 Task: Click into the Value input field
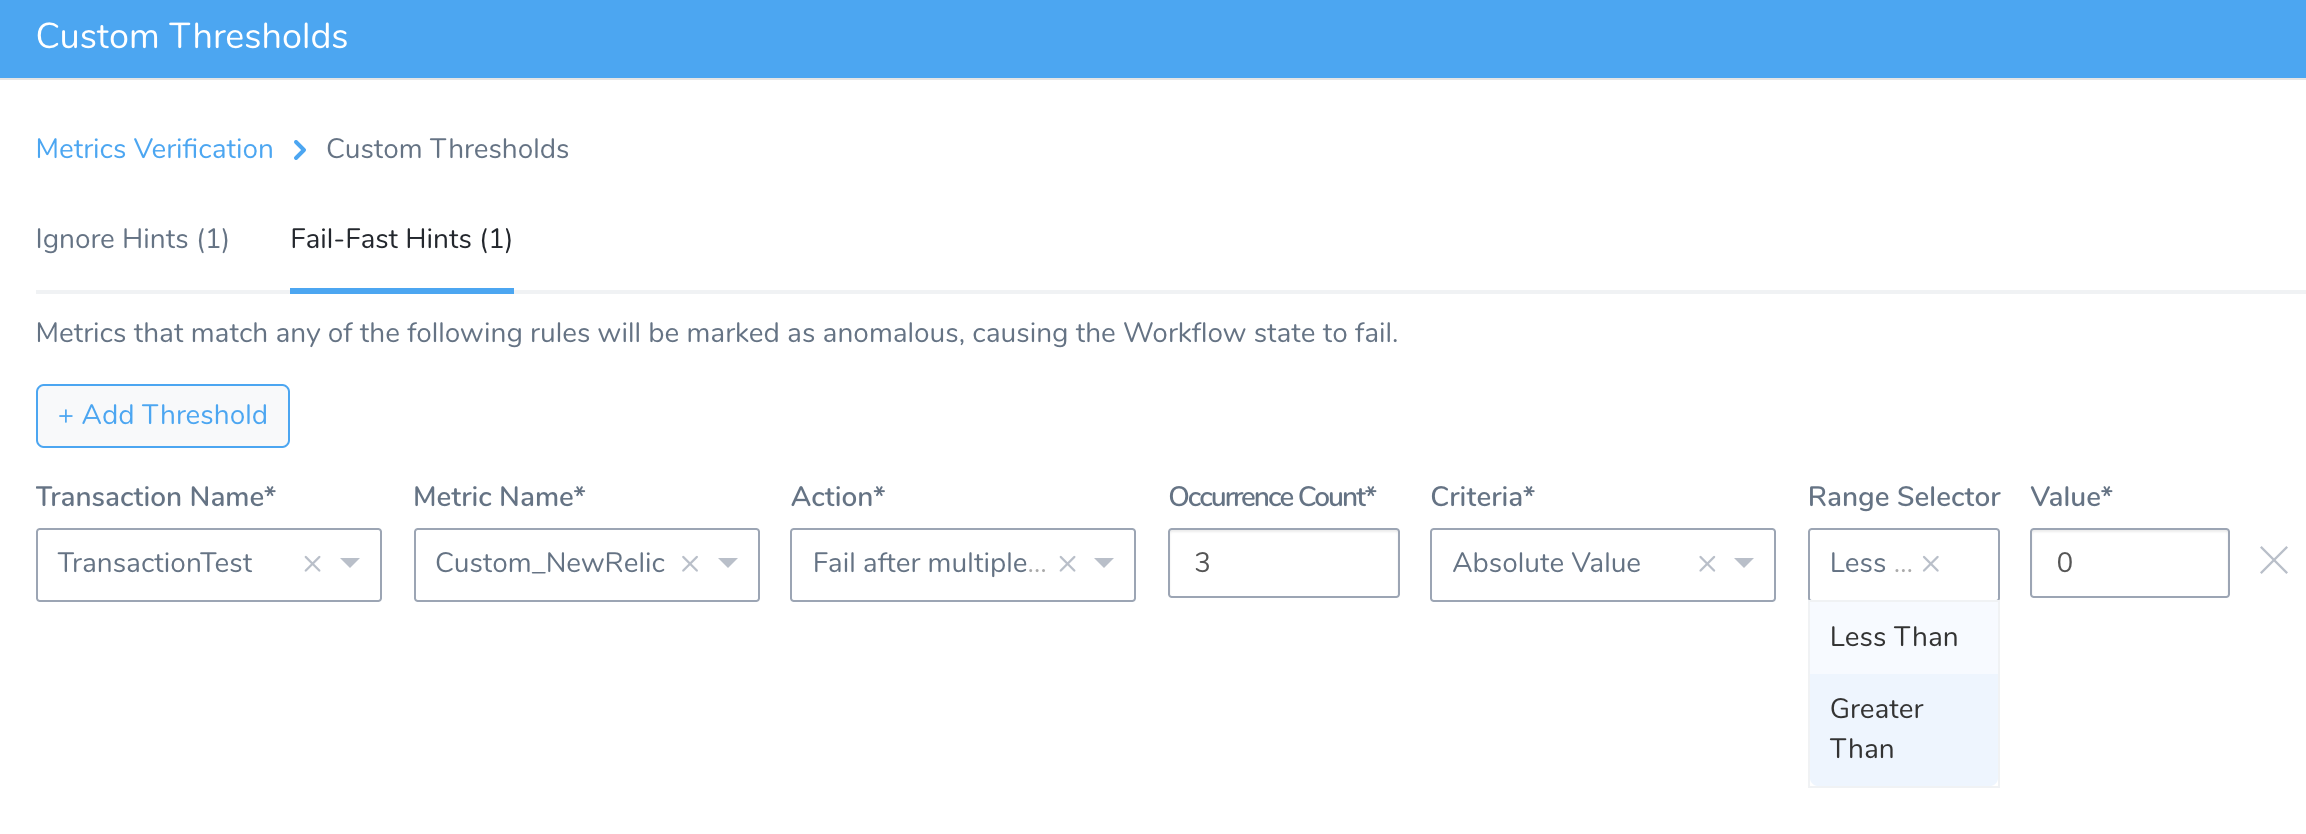[2130, 563]
